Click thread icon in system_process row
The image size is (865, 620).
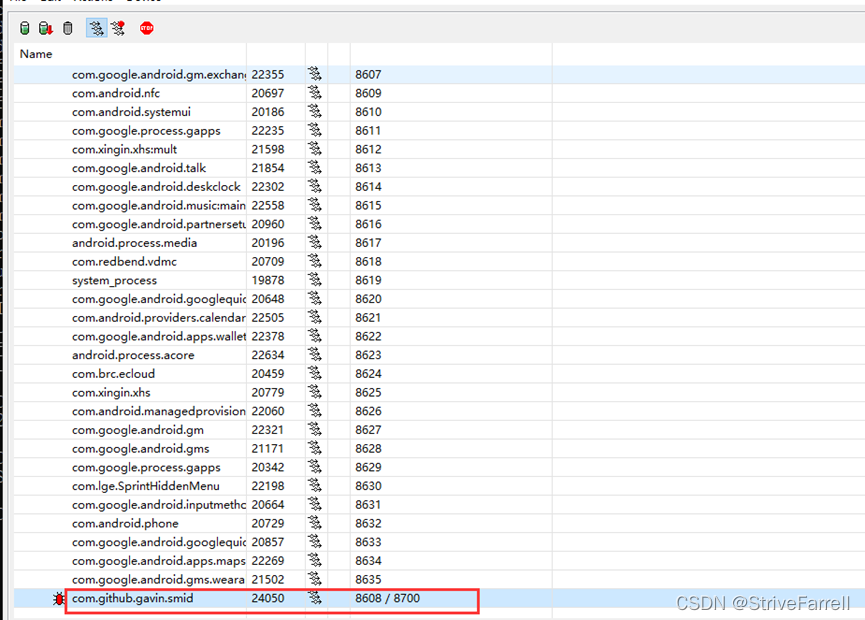[x=314, y=280]
